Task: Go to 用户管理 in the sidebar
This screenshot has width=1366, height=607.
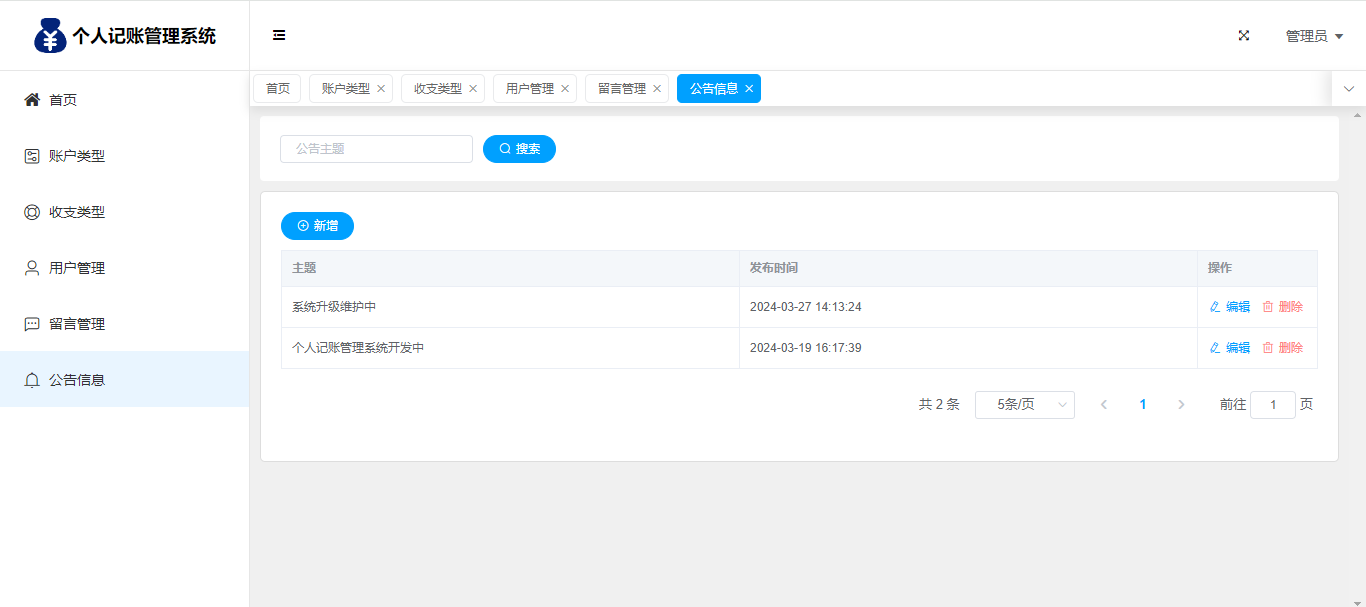Action: pos(76,268)
